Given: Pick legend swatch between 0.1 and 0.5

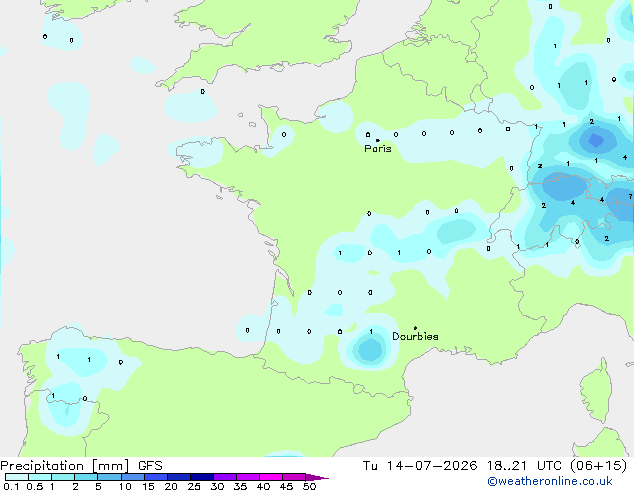Looking at the screenshot, I should (x=17, y=477).
